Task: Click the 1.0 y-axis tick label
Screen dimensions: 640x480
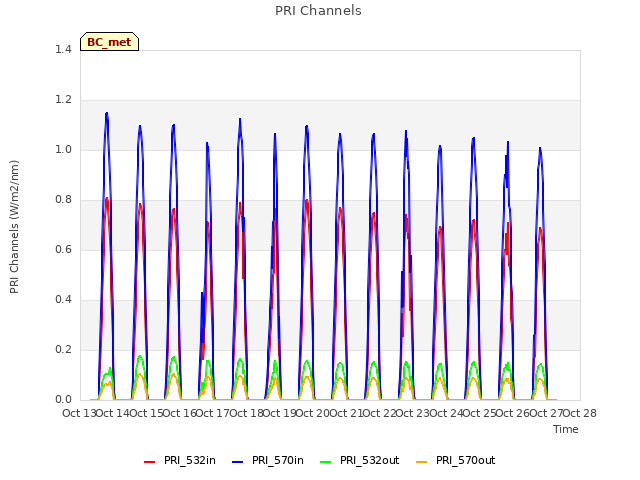Action: point(63,150)
